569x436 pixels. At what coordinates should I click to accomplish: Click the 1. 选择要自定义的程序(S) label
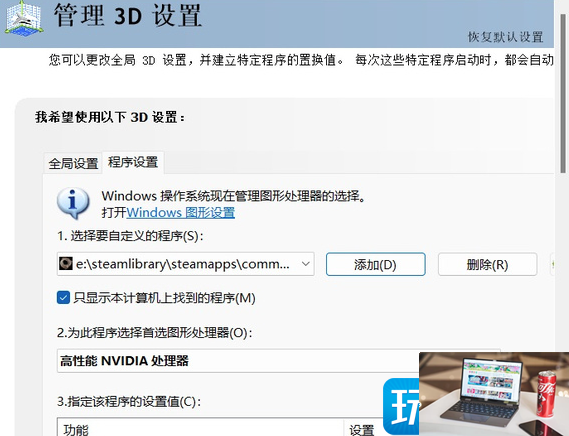[130, 236]
